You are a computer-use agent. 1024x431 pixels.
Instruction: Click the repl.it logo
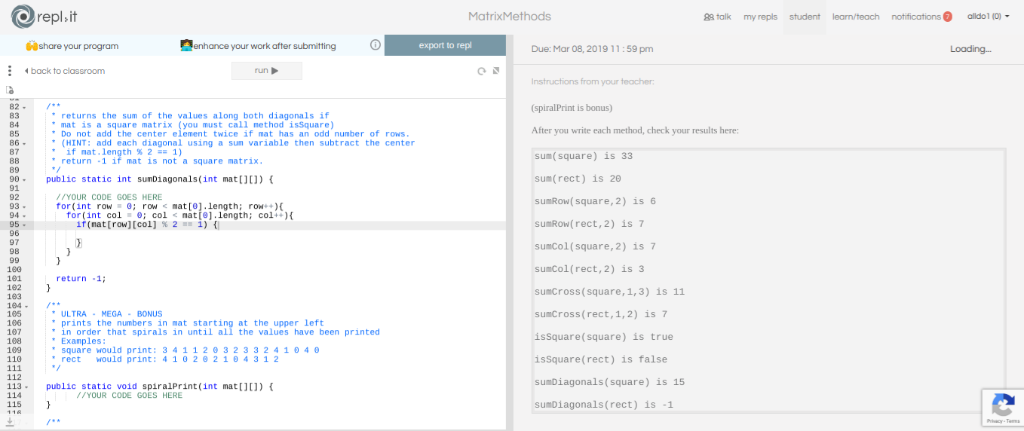pyautogui.click(x=45, y=16)
